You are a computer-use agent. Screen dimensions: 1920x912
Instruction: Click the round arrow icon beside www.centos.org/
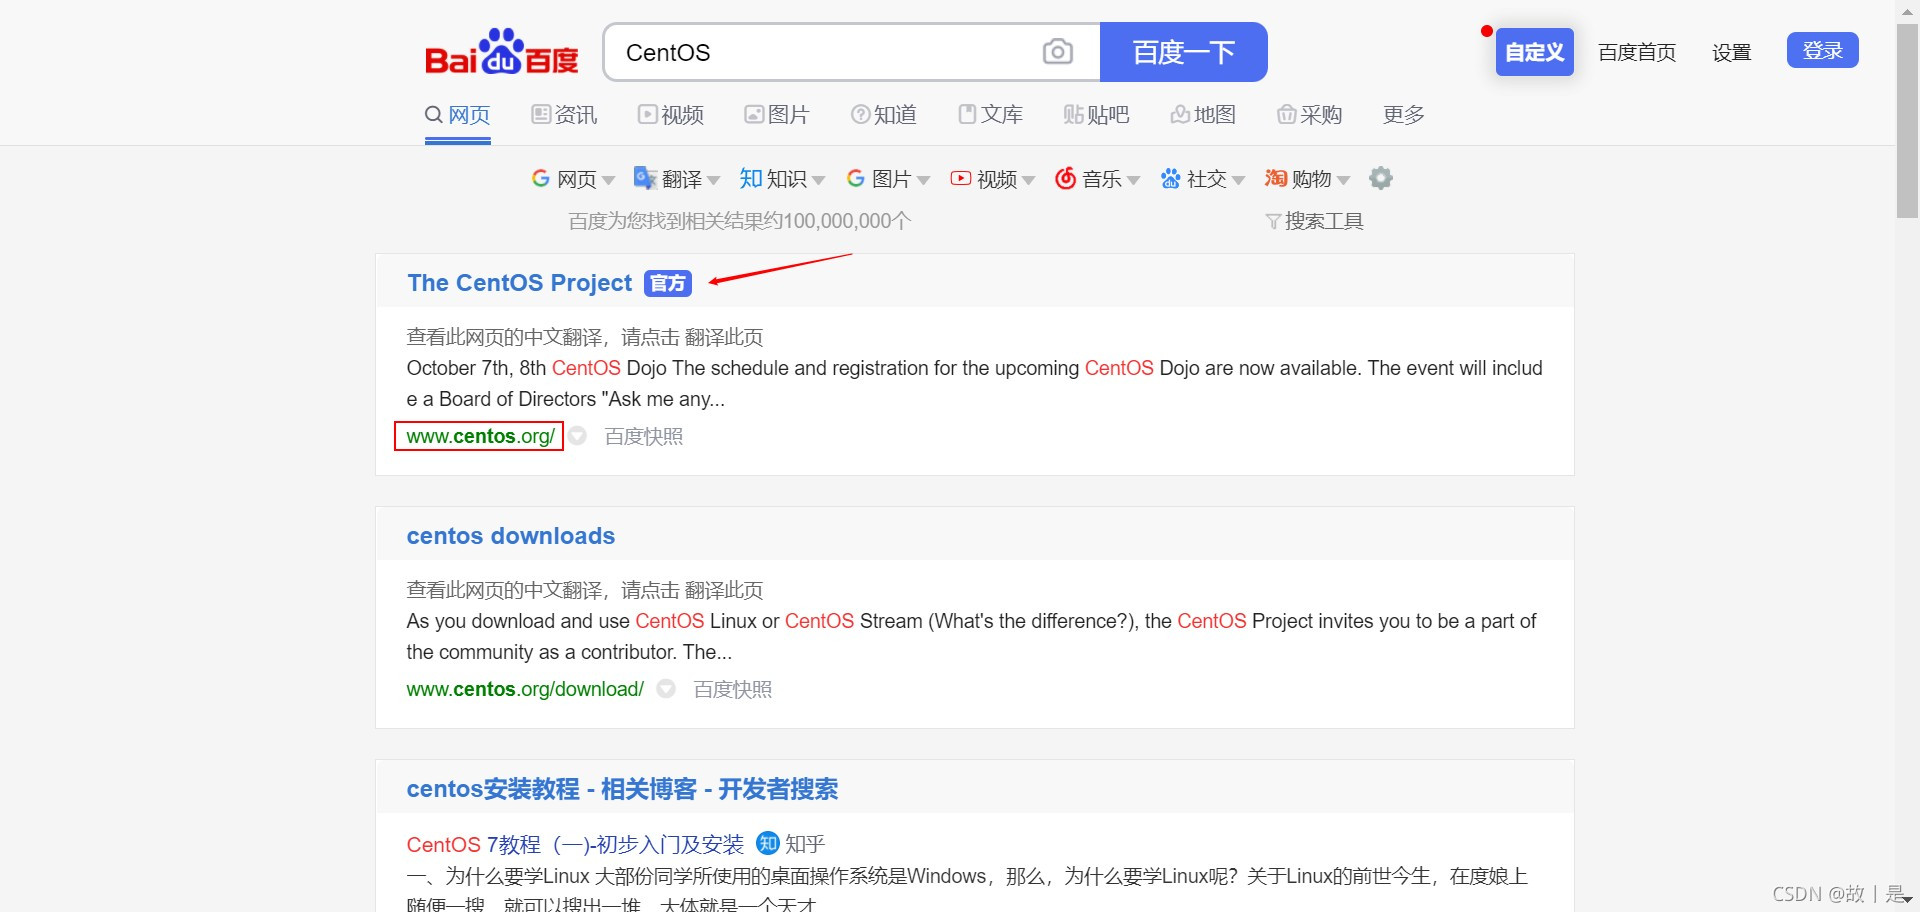pyautogui.click(x=577, y=436)
